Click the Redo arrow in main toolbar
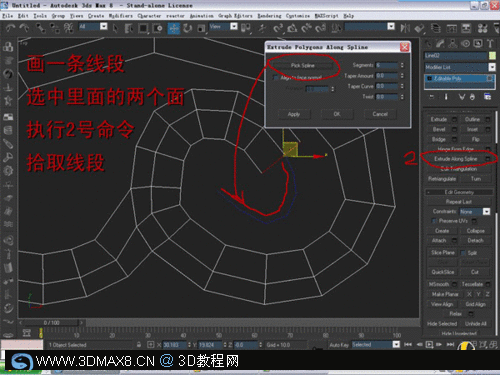The height and width of the screenshot is (375, 500). coord(24,28)
